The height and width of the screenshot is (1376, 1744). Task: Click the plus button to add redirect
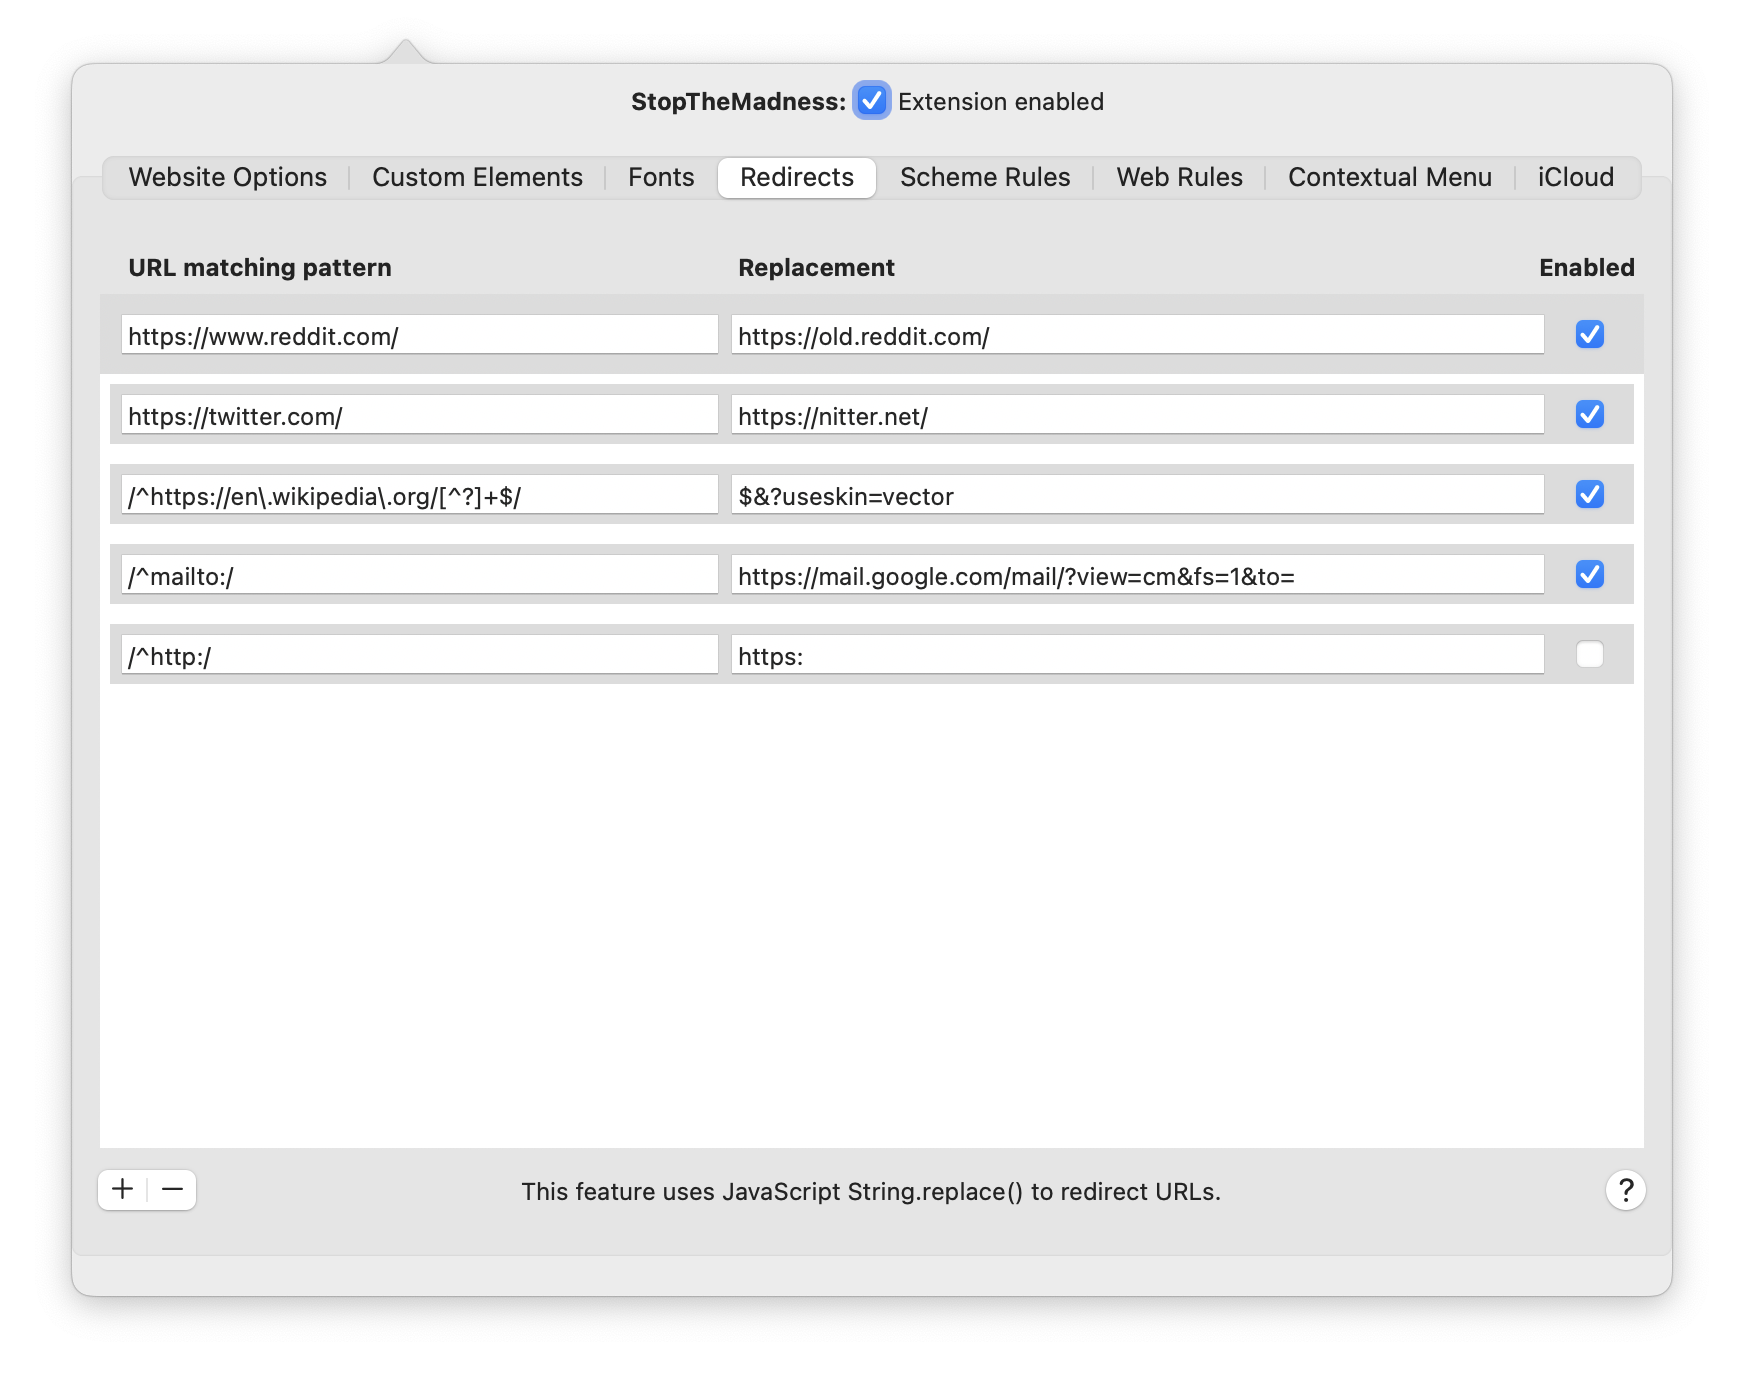tap(123, 1189)
